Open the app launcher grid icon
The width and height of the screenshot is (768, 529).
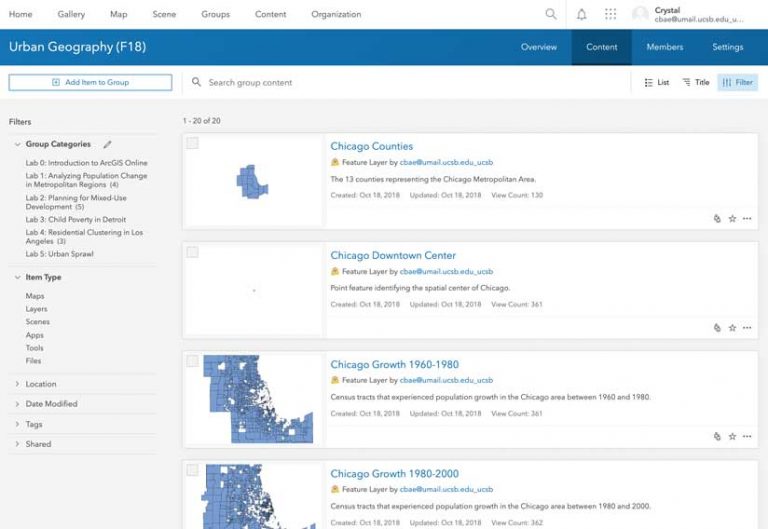pyautogui.click(x=610, y=14)
